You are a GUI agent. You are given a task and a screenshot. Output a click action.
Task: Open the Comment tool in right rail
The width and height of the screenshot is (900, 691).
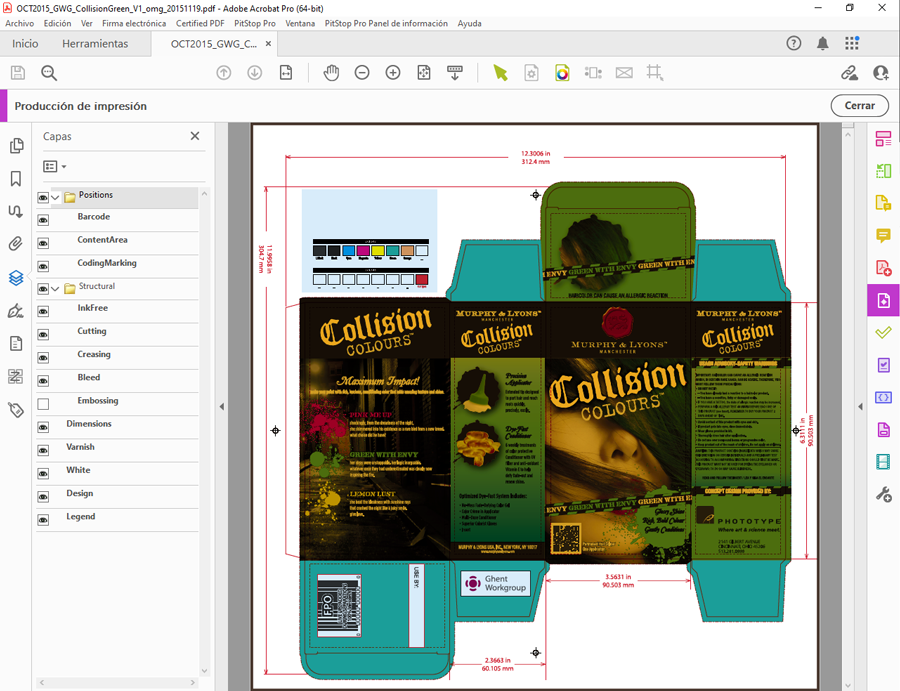coord(883,235)
